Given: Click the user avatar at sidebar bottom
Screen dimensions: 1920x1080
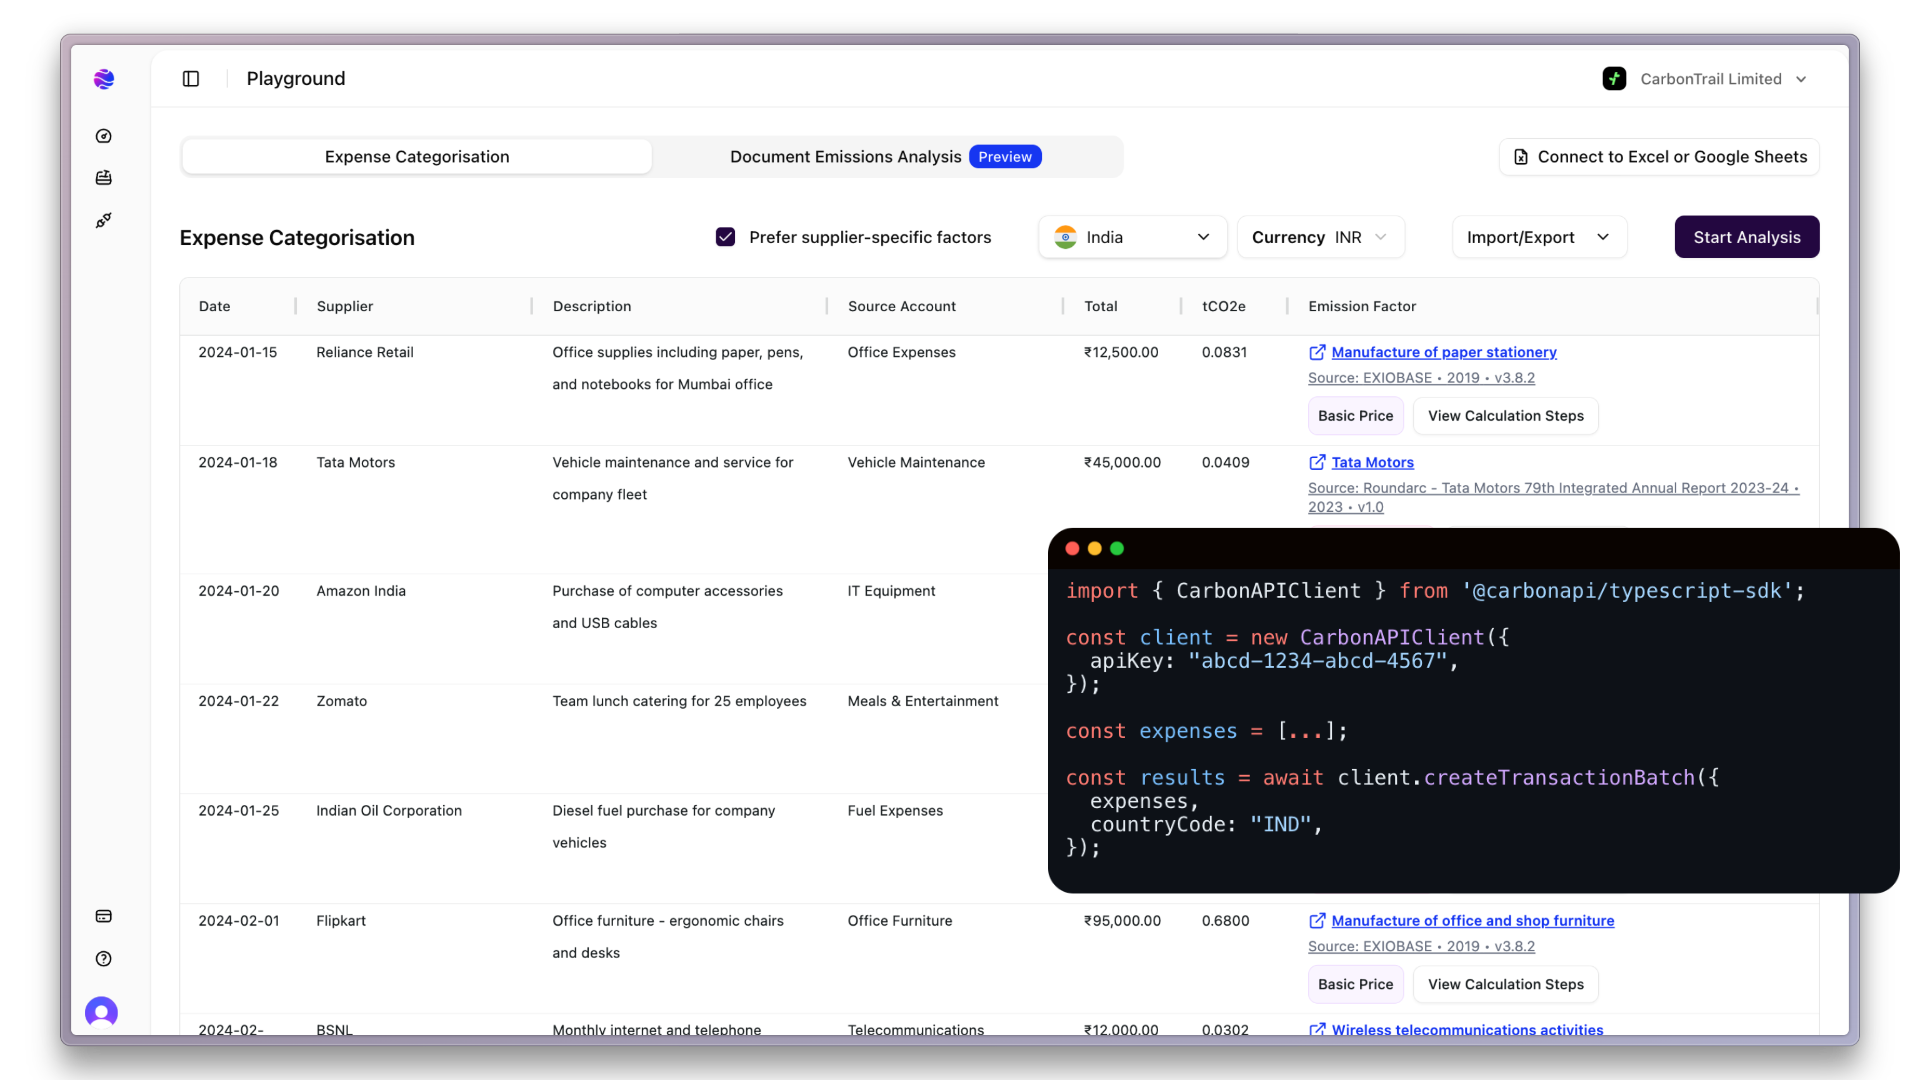Looking at the screenshot, I should click(x=101, y=1012).
